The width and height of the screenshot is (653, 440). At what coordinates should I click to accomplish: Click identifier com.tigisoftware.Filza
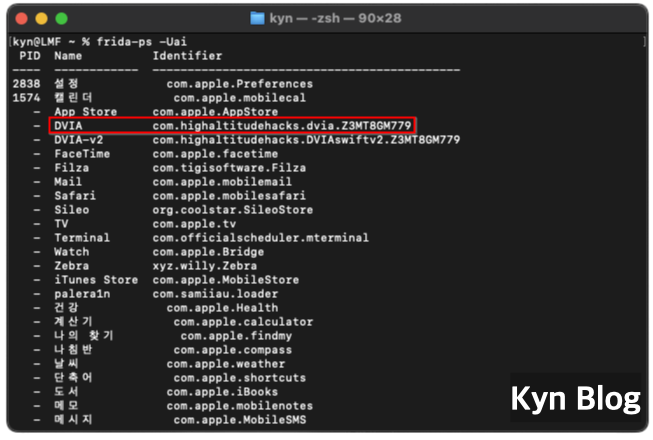[229, 168]
